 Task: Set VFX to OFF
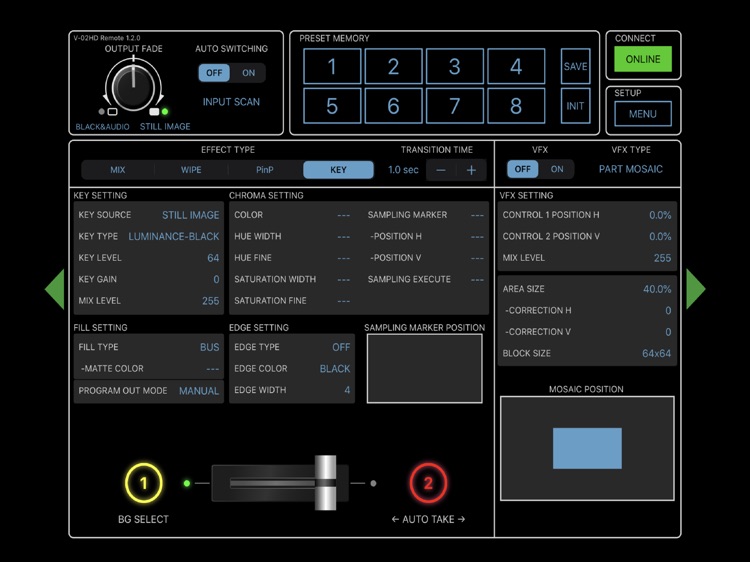coord(522,169)
